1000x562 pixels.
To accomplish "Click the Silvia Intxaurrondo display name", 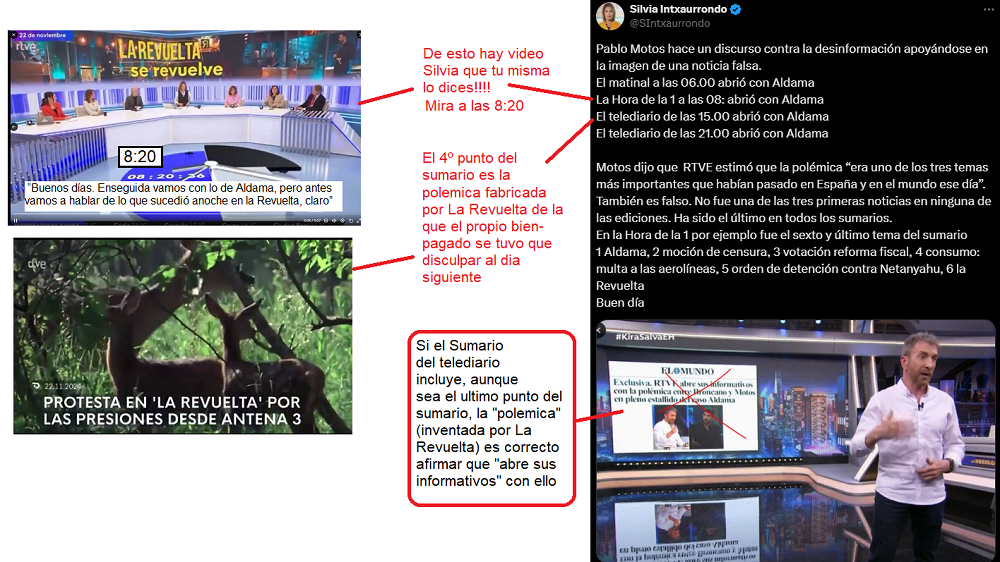I will [678, 9].
